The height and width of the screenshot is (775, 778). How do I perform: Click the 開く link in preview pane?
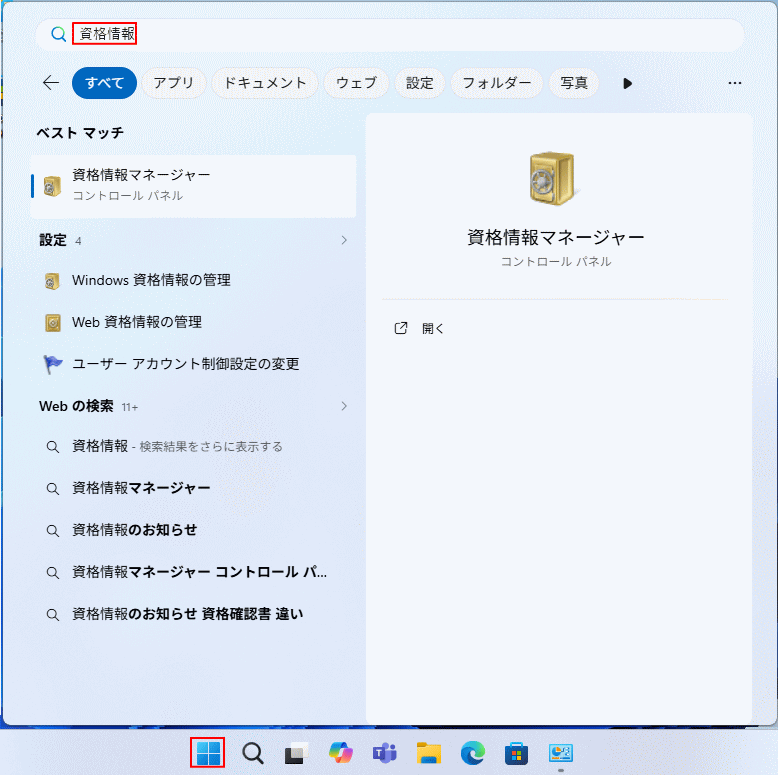click(433, 328)
